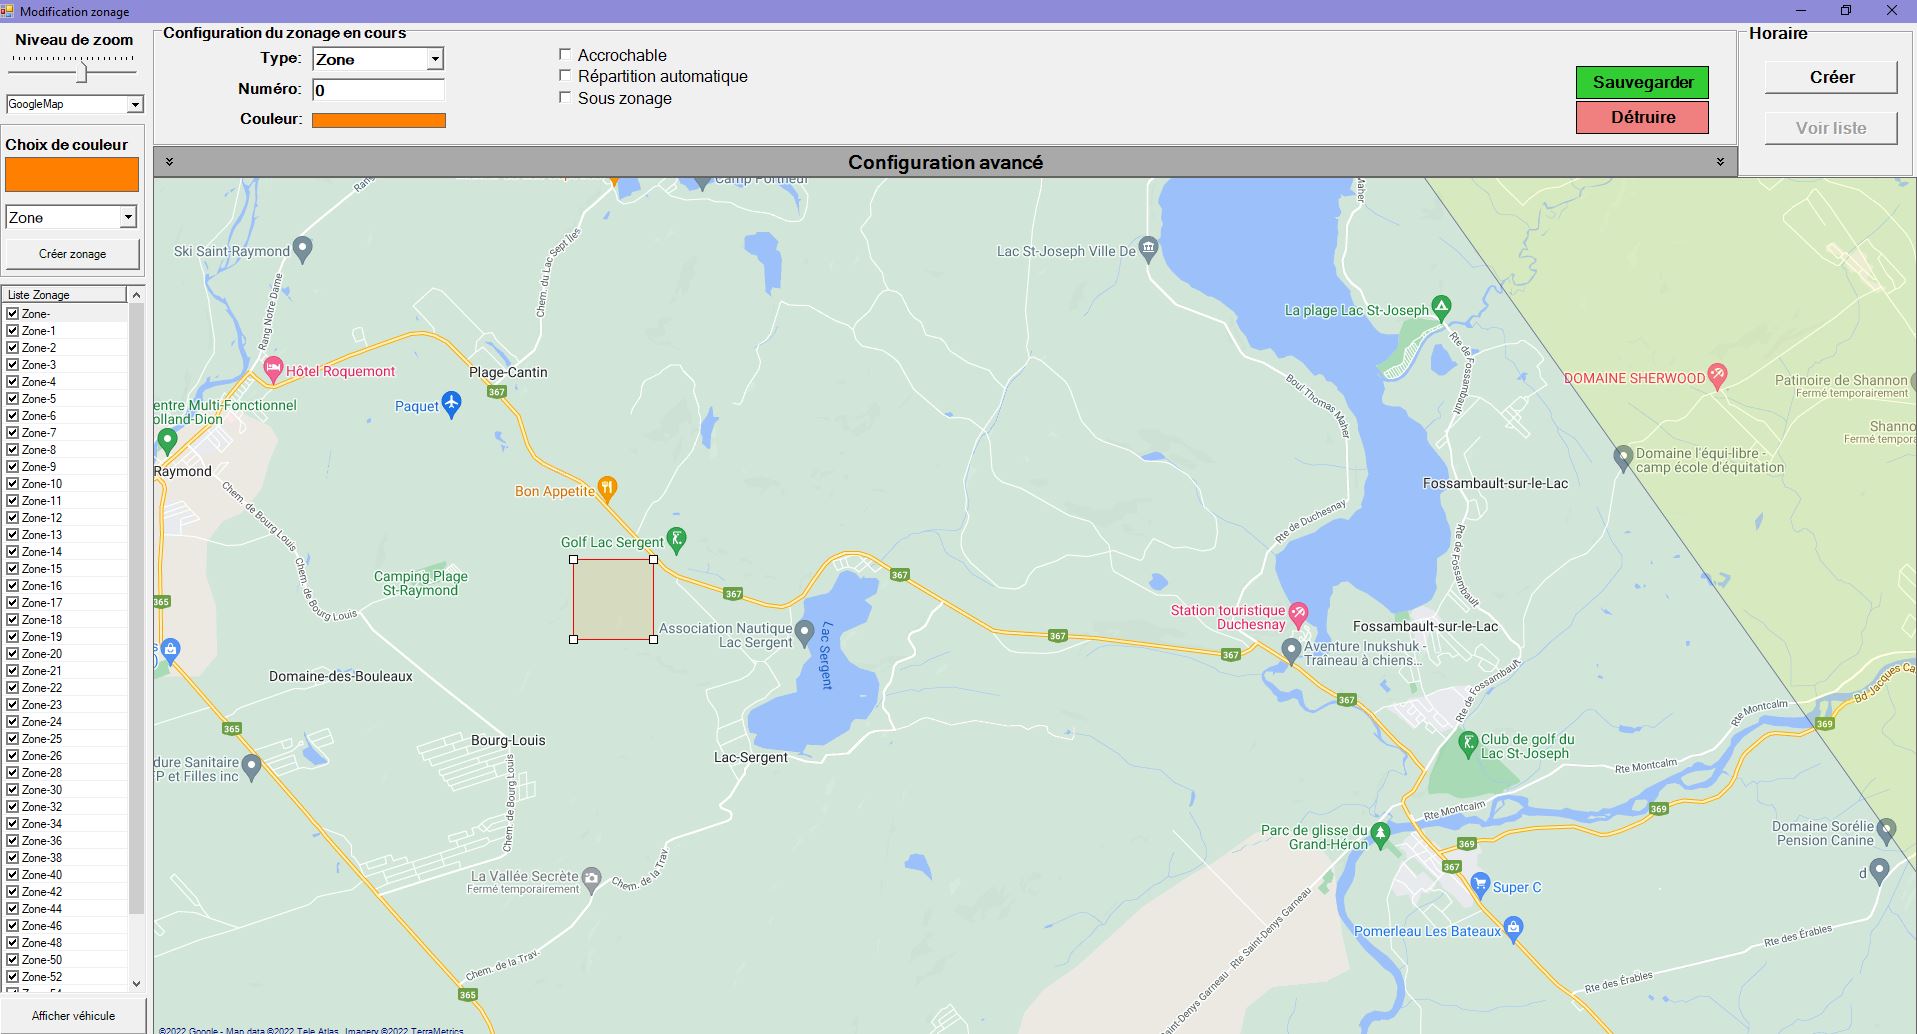Click the Centre Multi-Fonctionnel green pin
Screen dimensions: 1917x1034
point(168,440)
